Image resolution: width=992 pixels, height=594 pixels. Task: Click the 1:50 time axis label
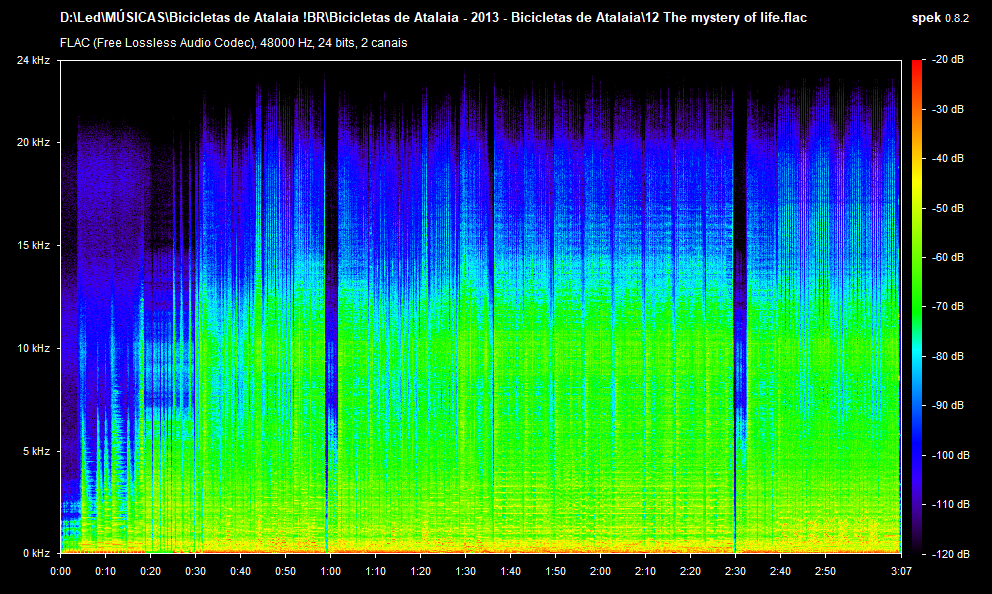coord(555,571)
